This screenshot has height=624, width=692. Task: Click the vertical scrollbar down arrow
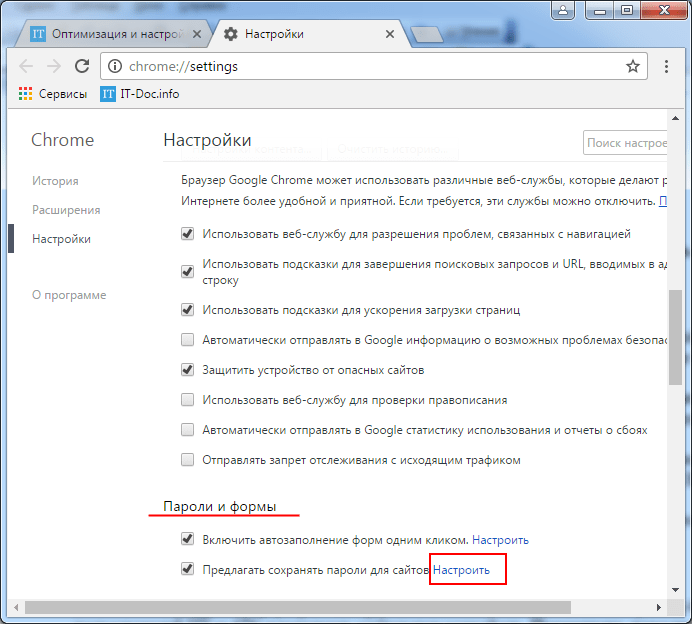pos(675,590)
